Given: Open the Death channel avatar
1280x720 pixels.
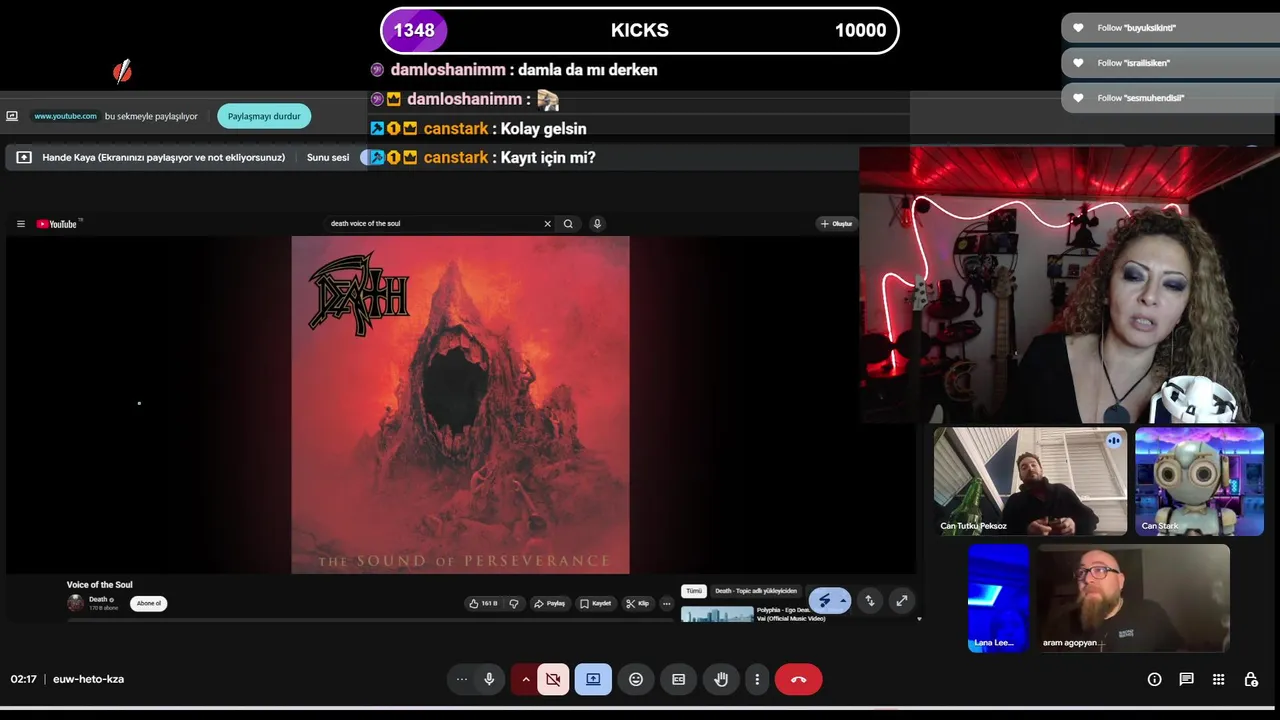Looking at the screenshot, I should coord(75,603).
